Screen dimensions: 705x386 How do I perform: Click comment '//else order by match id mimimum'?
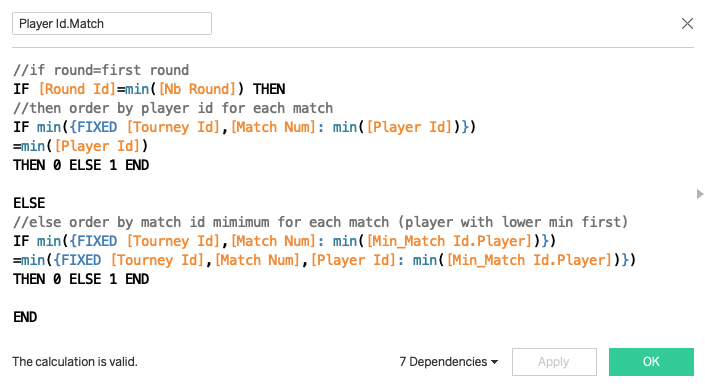point(320,222)
